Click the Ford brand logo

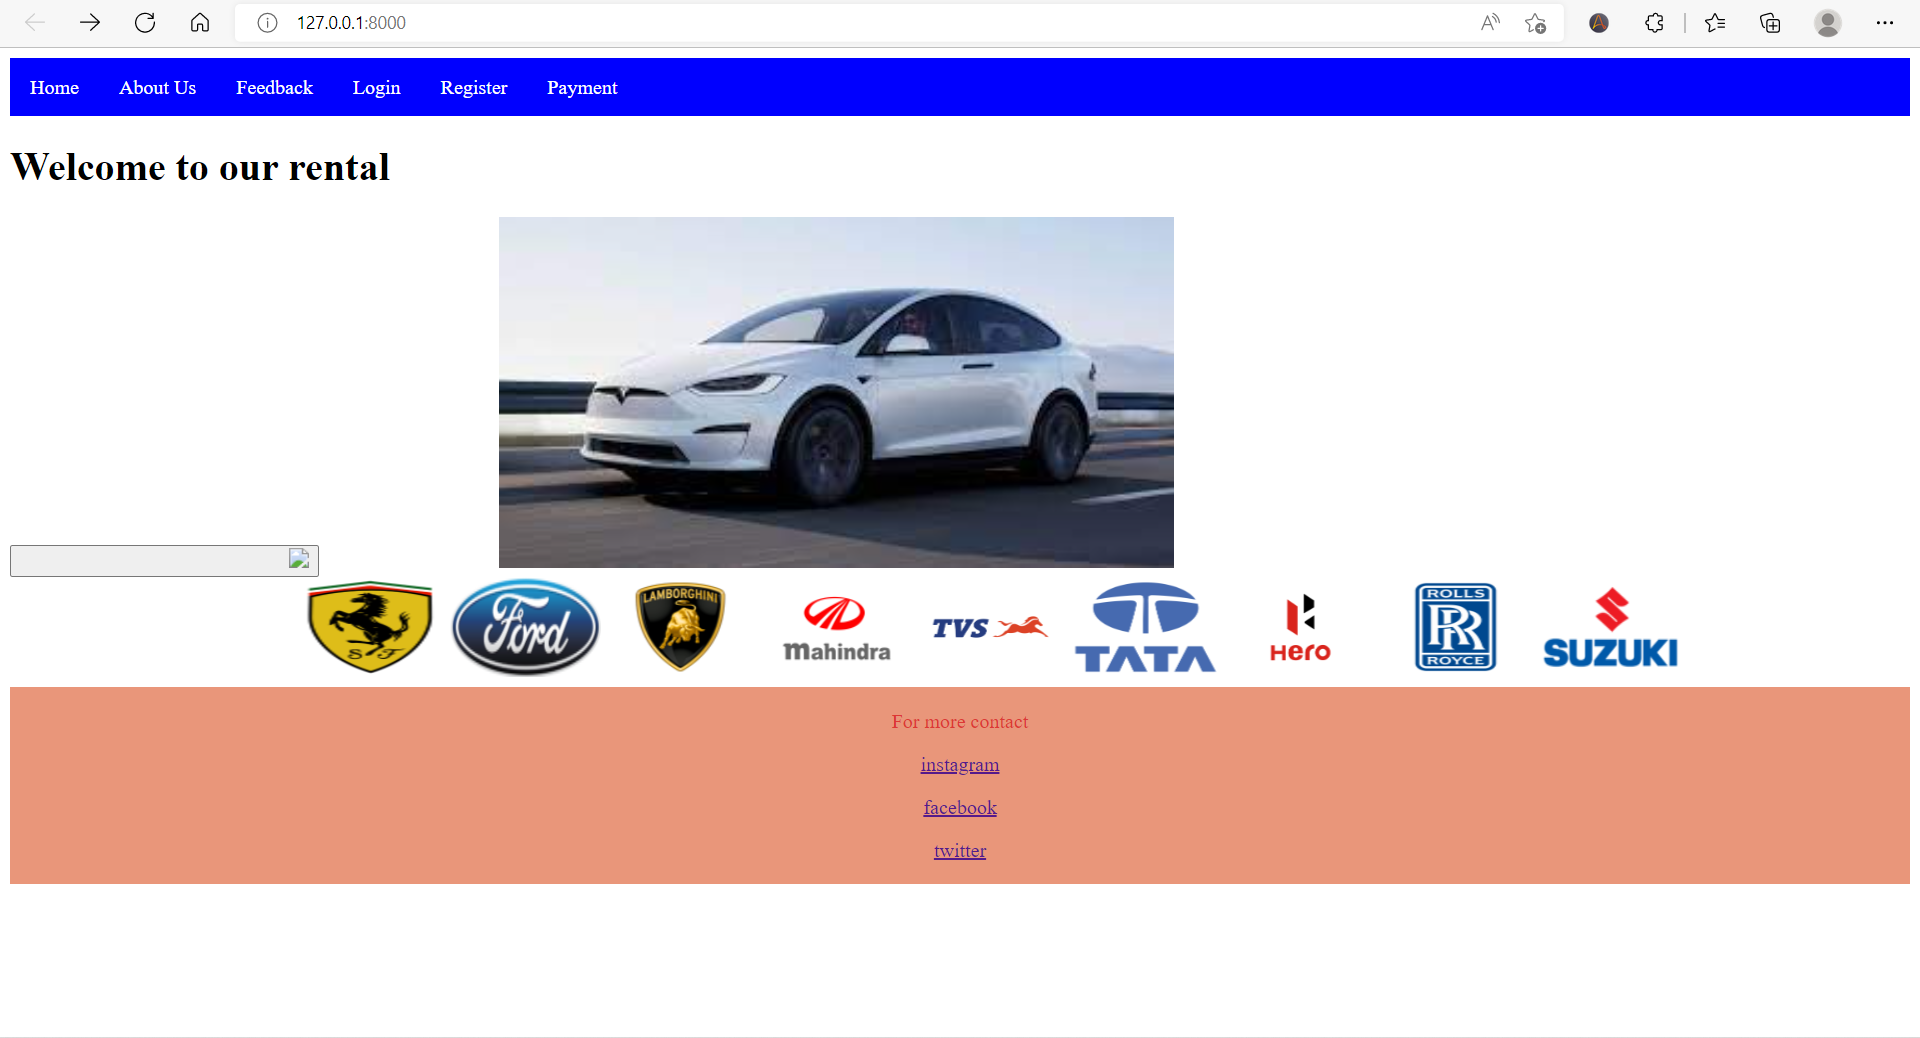pyautogui.click(x=524, y=626)
